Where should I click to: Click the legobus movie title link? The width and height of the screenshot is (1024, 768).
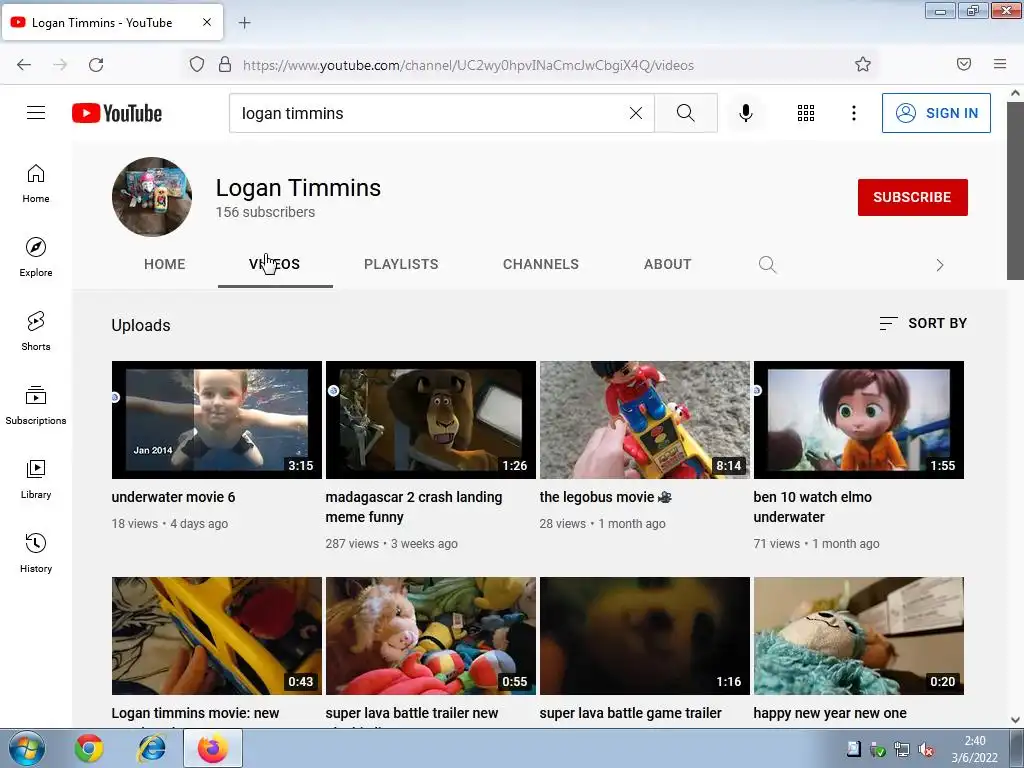[x=605, y=497]
